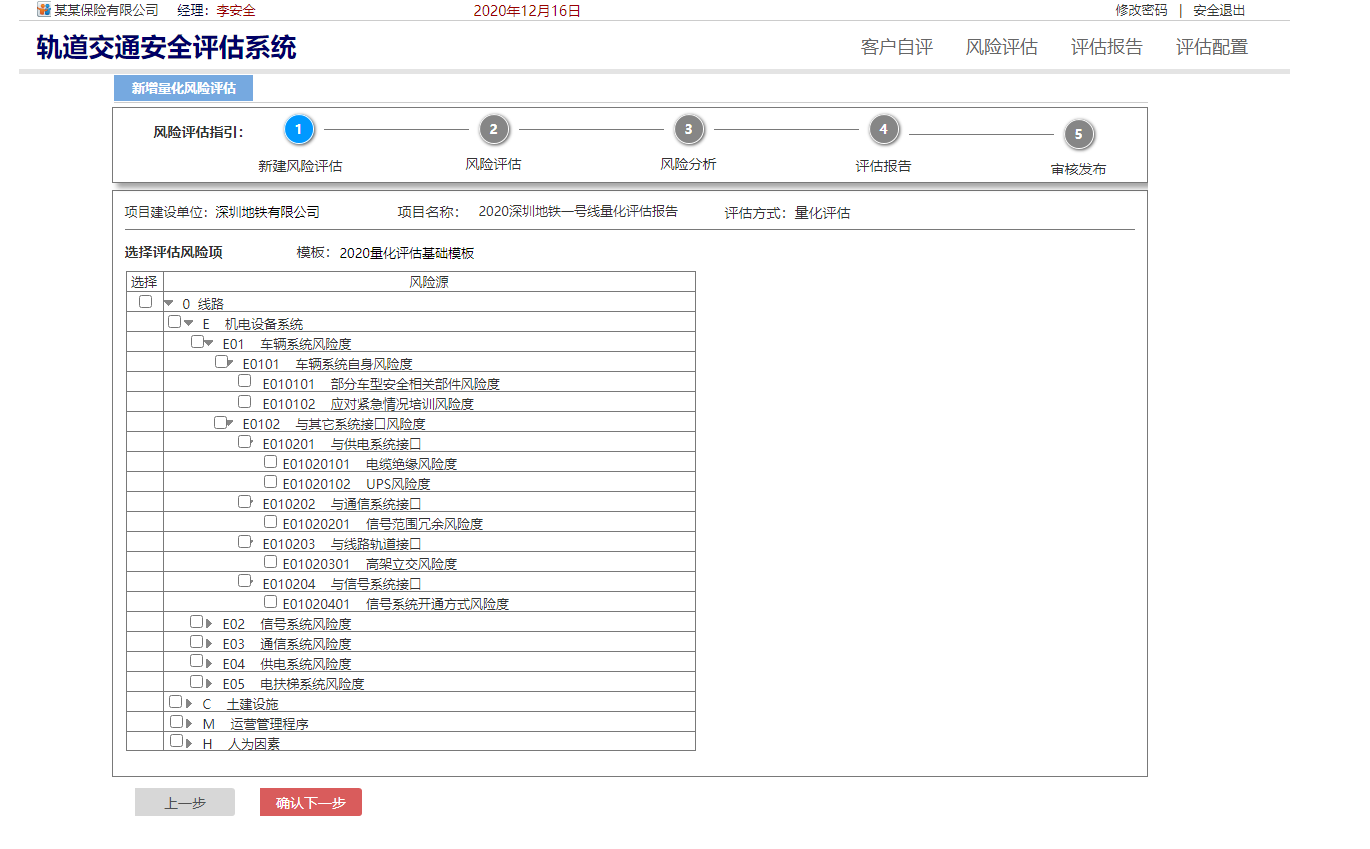This screenshot has height=849, width=1370.
Task: Click the step 5 审核发布 circle
Action: point(1078,134)
